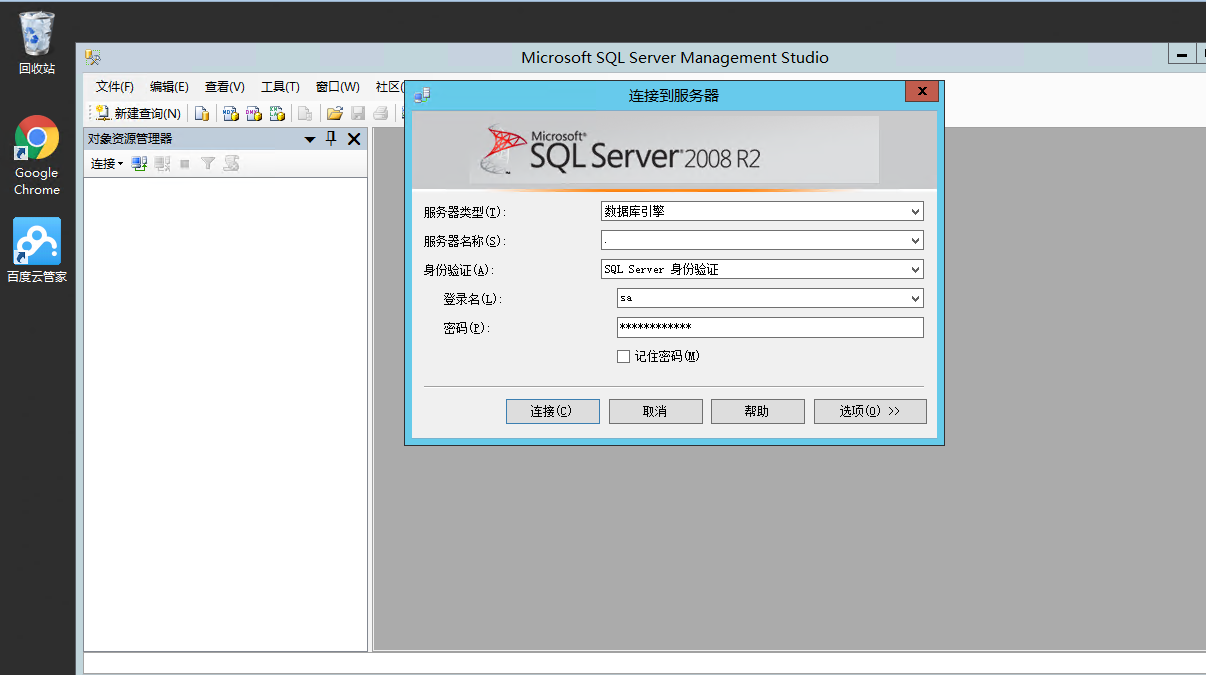Screen dimensions: 1206x675
Task: Click the 选项 button for more options
Action: pos(869,411)
